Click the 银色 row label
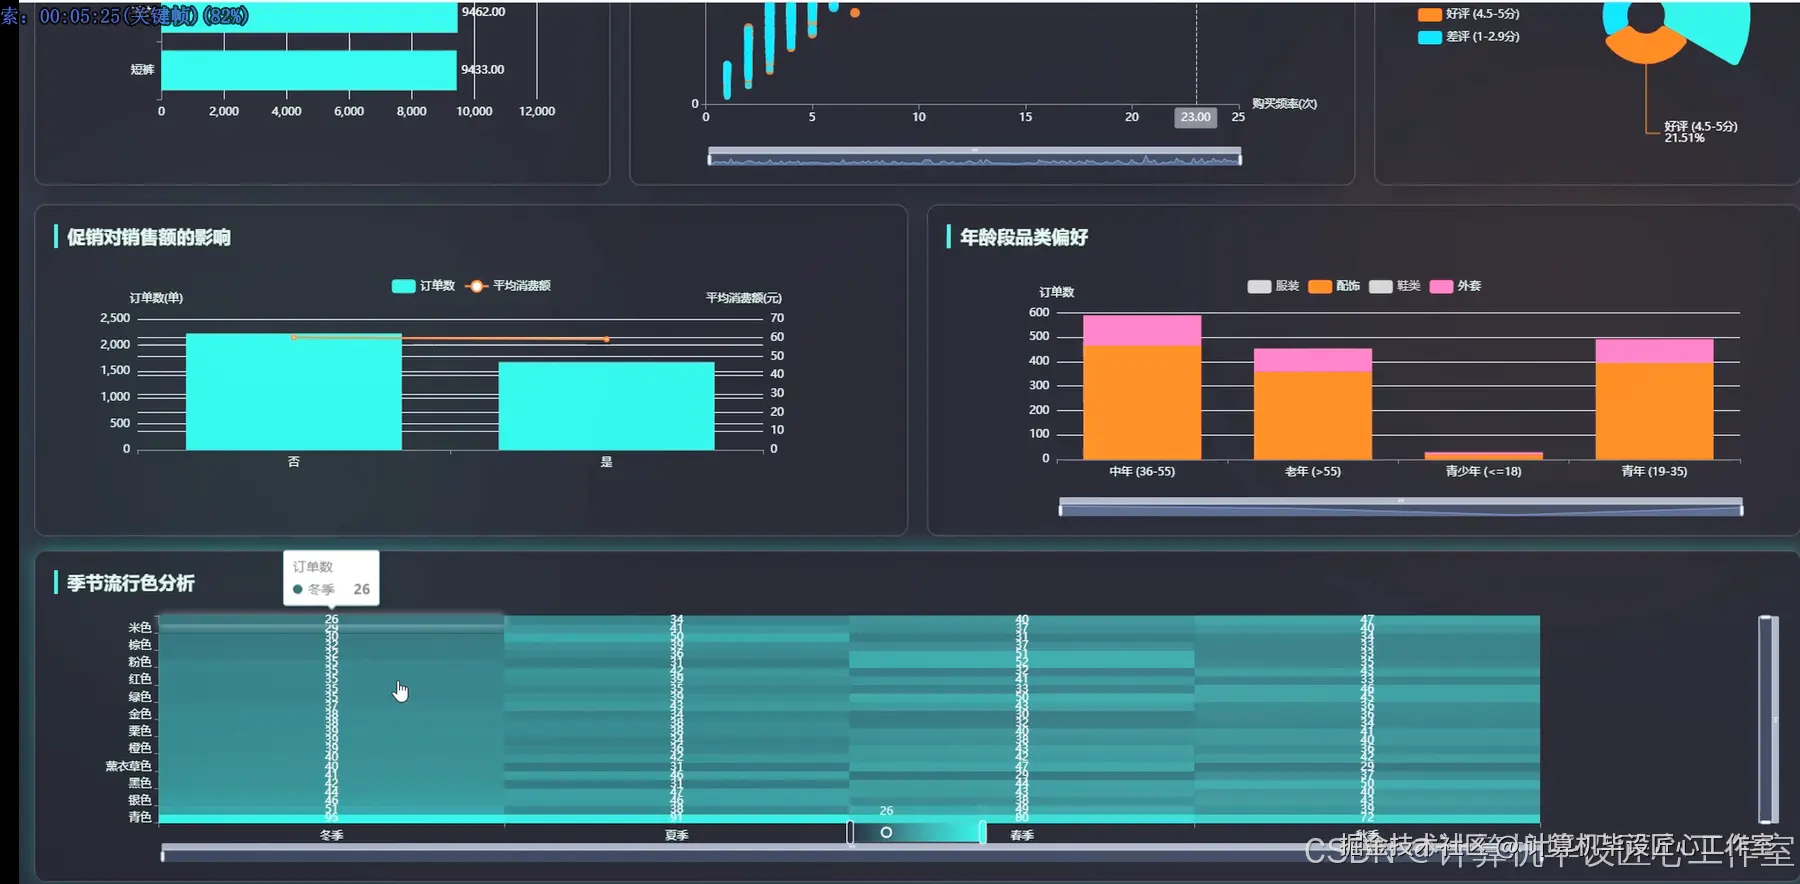This screenshot has height=884, width=1800. pos(140,800)
